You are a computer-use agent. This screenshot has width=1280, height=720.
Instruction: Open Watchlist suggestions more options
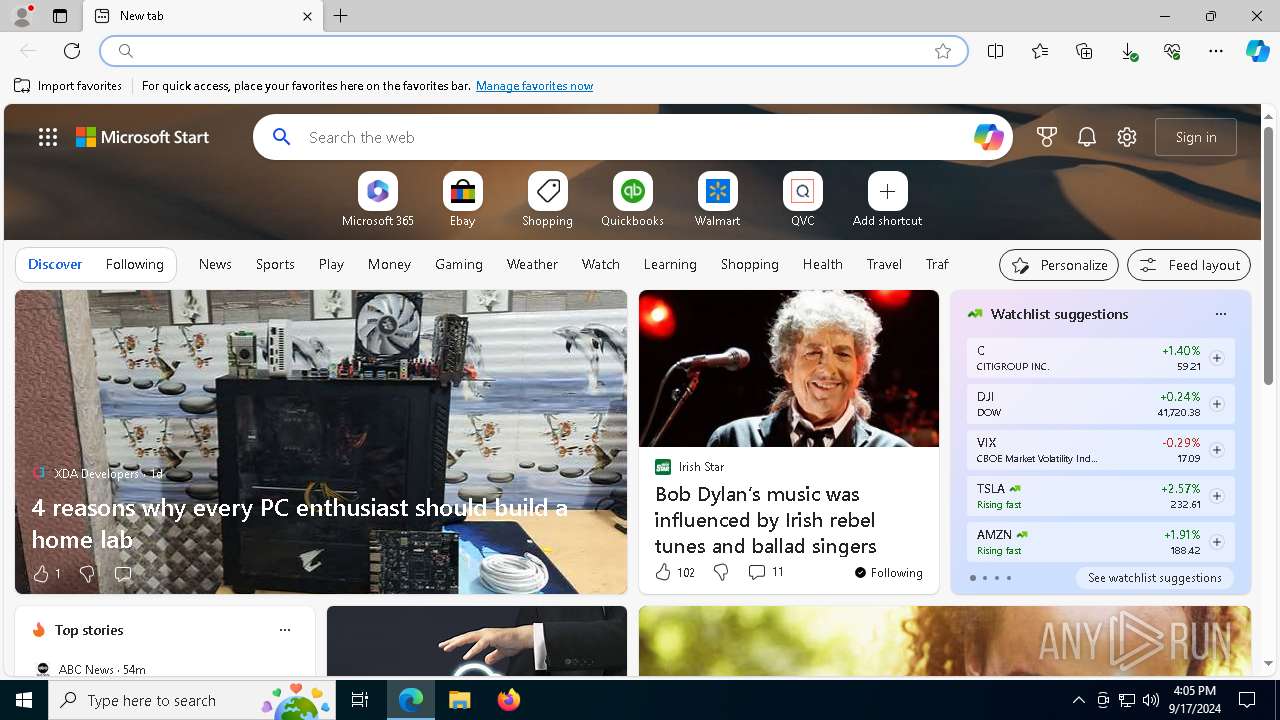pos(1220,314)
